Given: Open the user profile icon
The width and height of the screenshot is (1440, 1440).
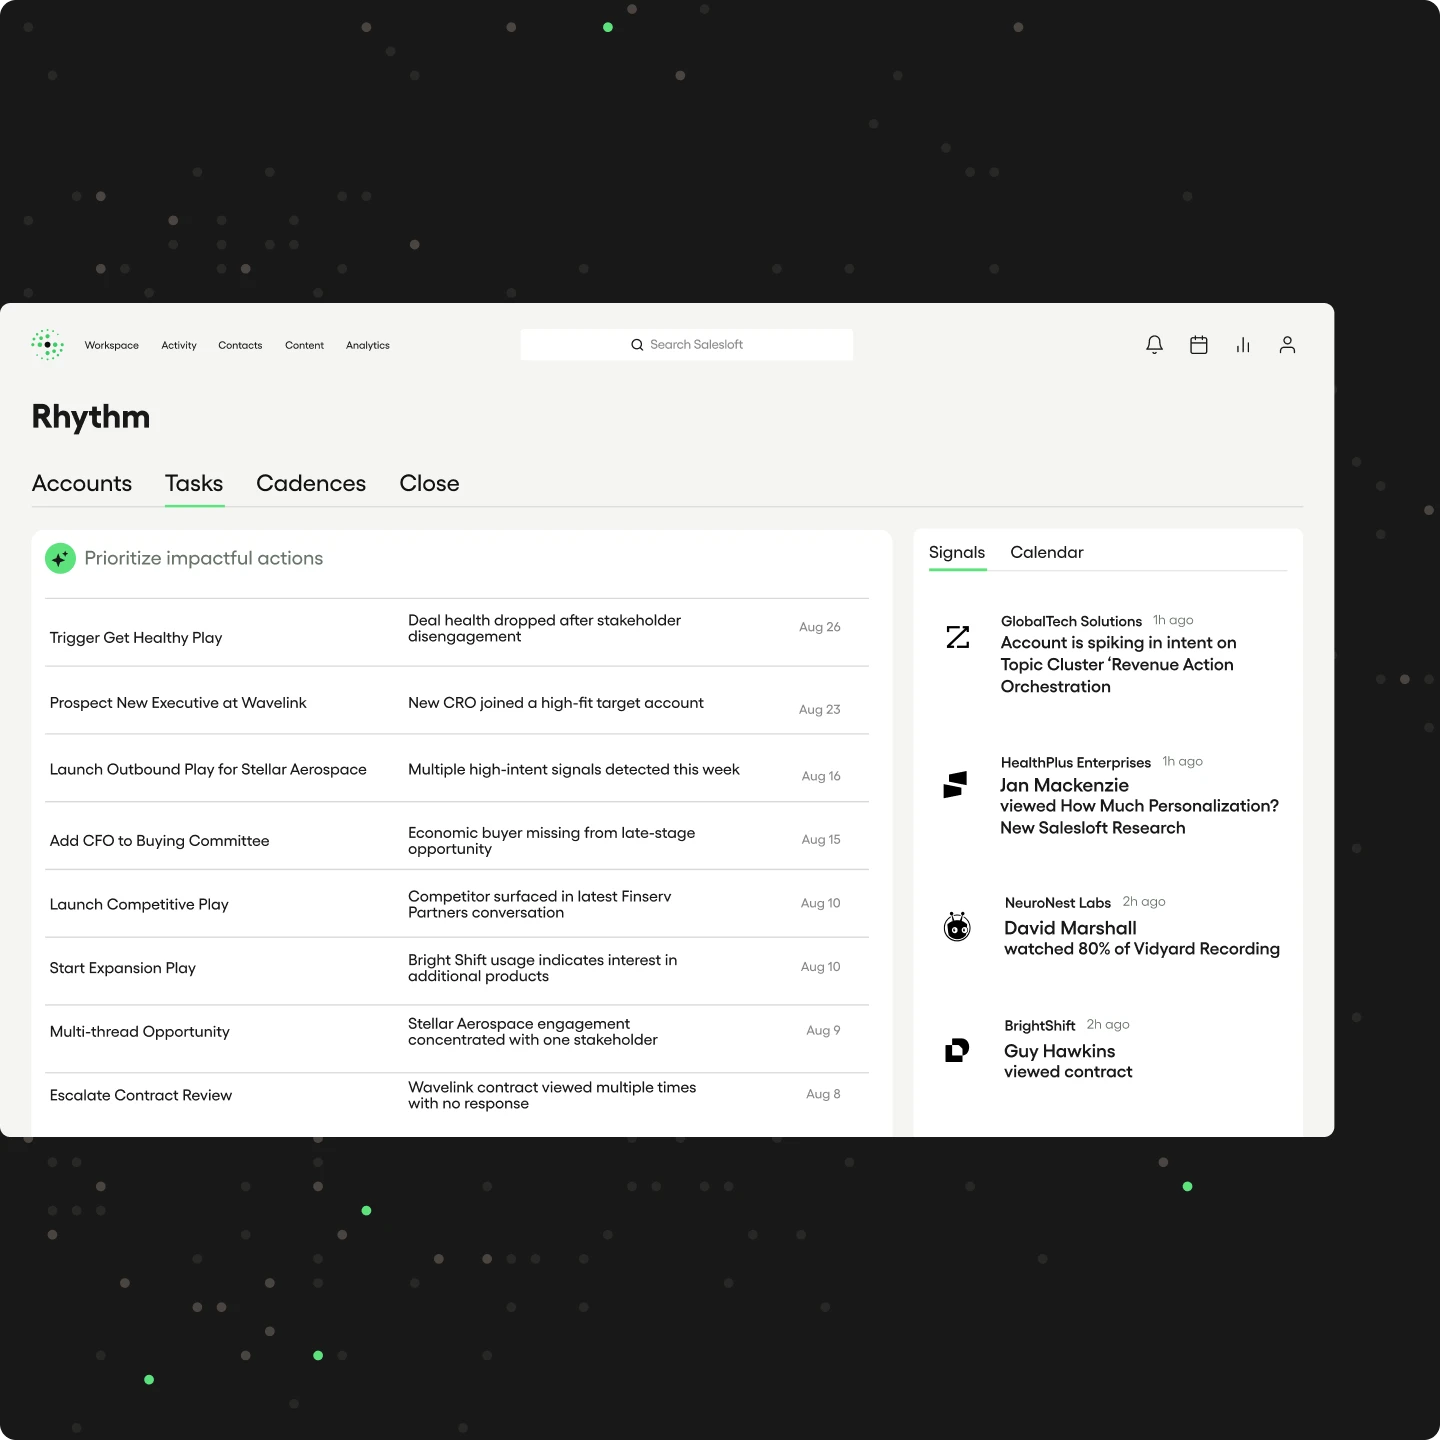Looking at the screenshot, I should pos(1287,345).
